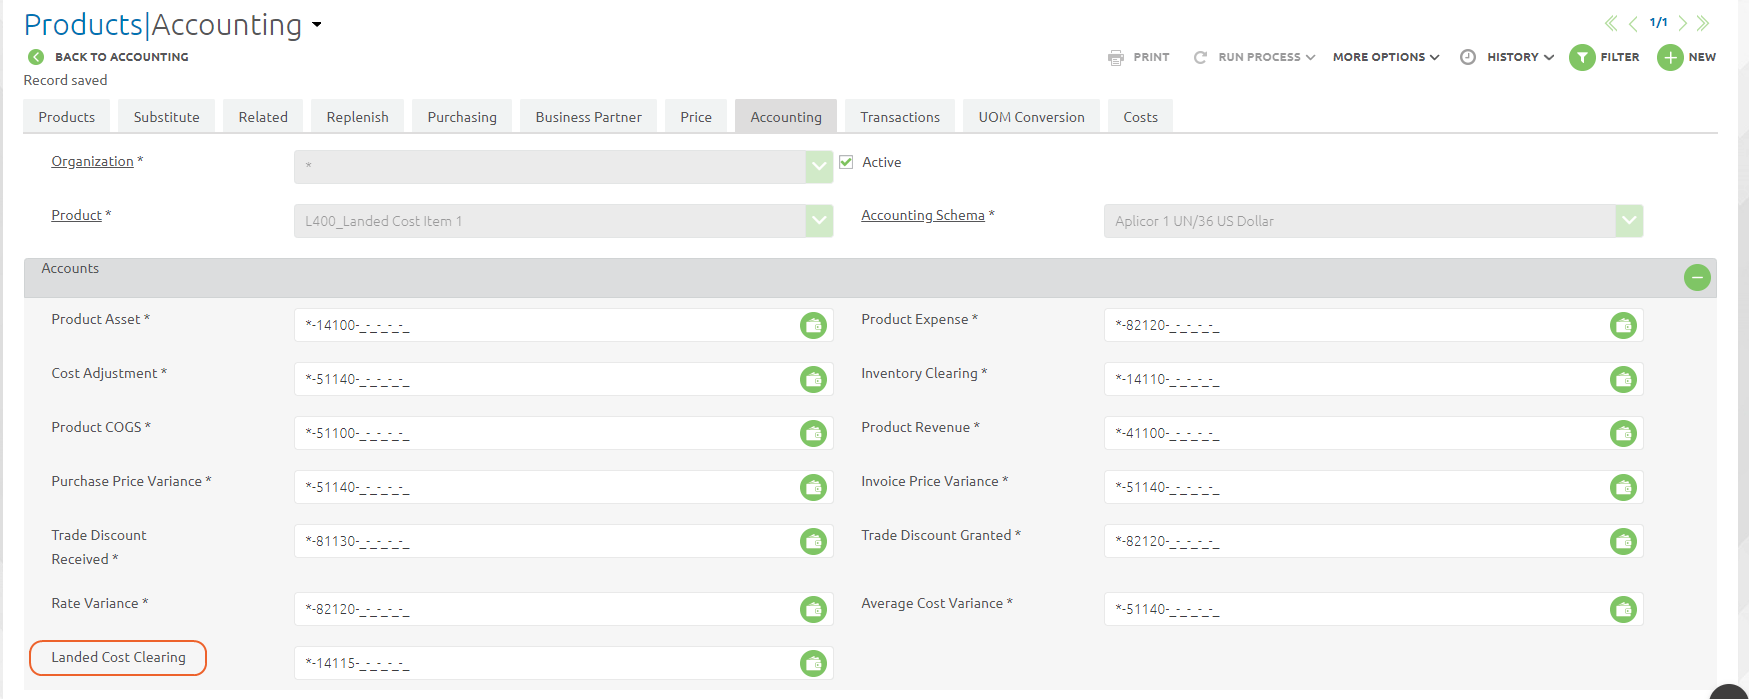Open the UOM Conversion tab
The image size is (1749, 699).
1031,117
